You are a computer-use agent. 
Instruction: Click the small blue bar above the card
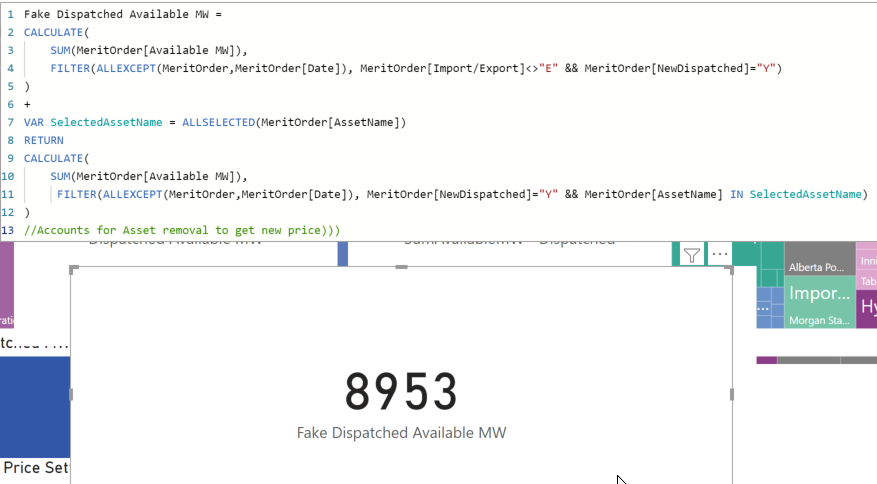[x=343, y=253]
